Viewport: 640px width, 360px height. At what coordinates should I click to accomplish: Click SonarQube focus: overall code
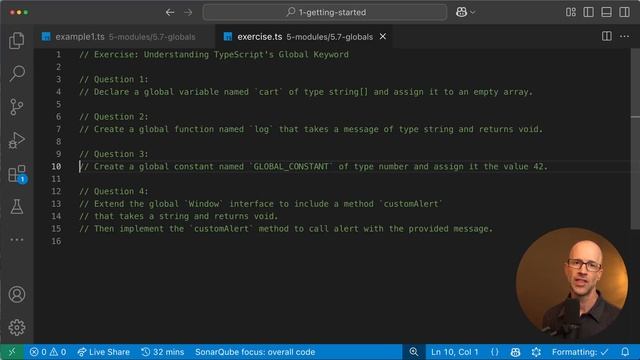pyautogui.click(x=255, y=352)
